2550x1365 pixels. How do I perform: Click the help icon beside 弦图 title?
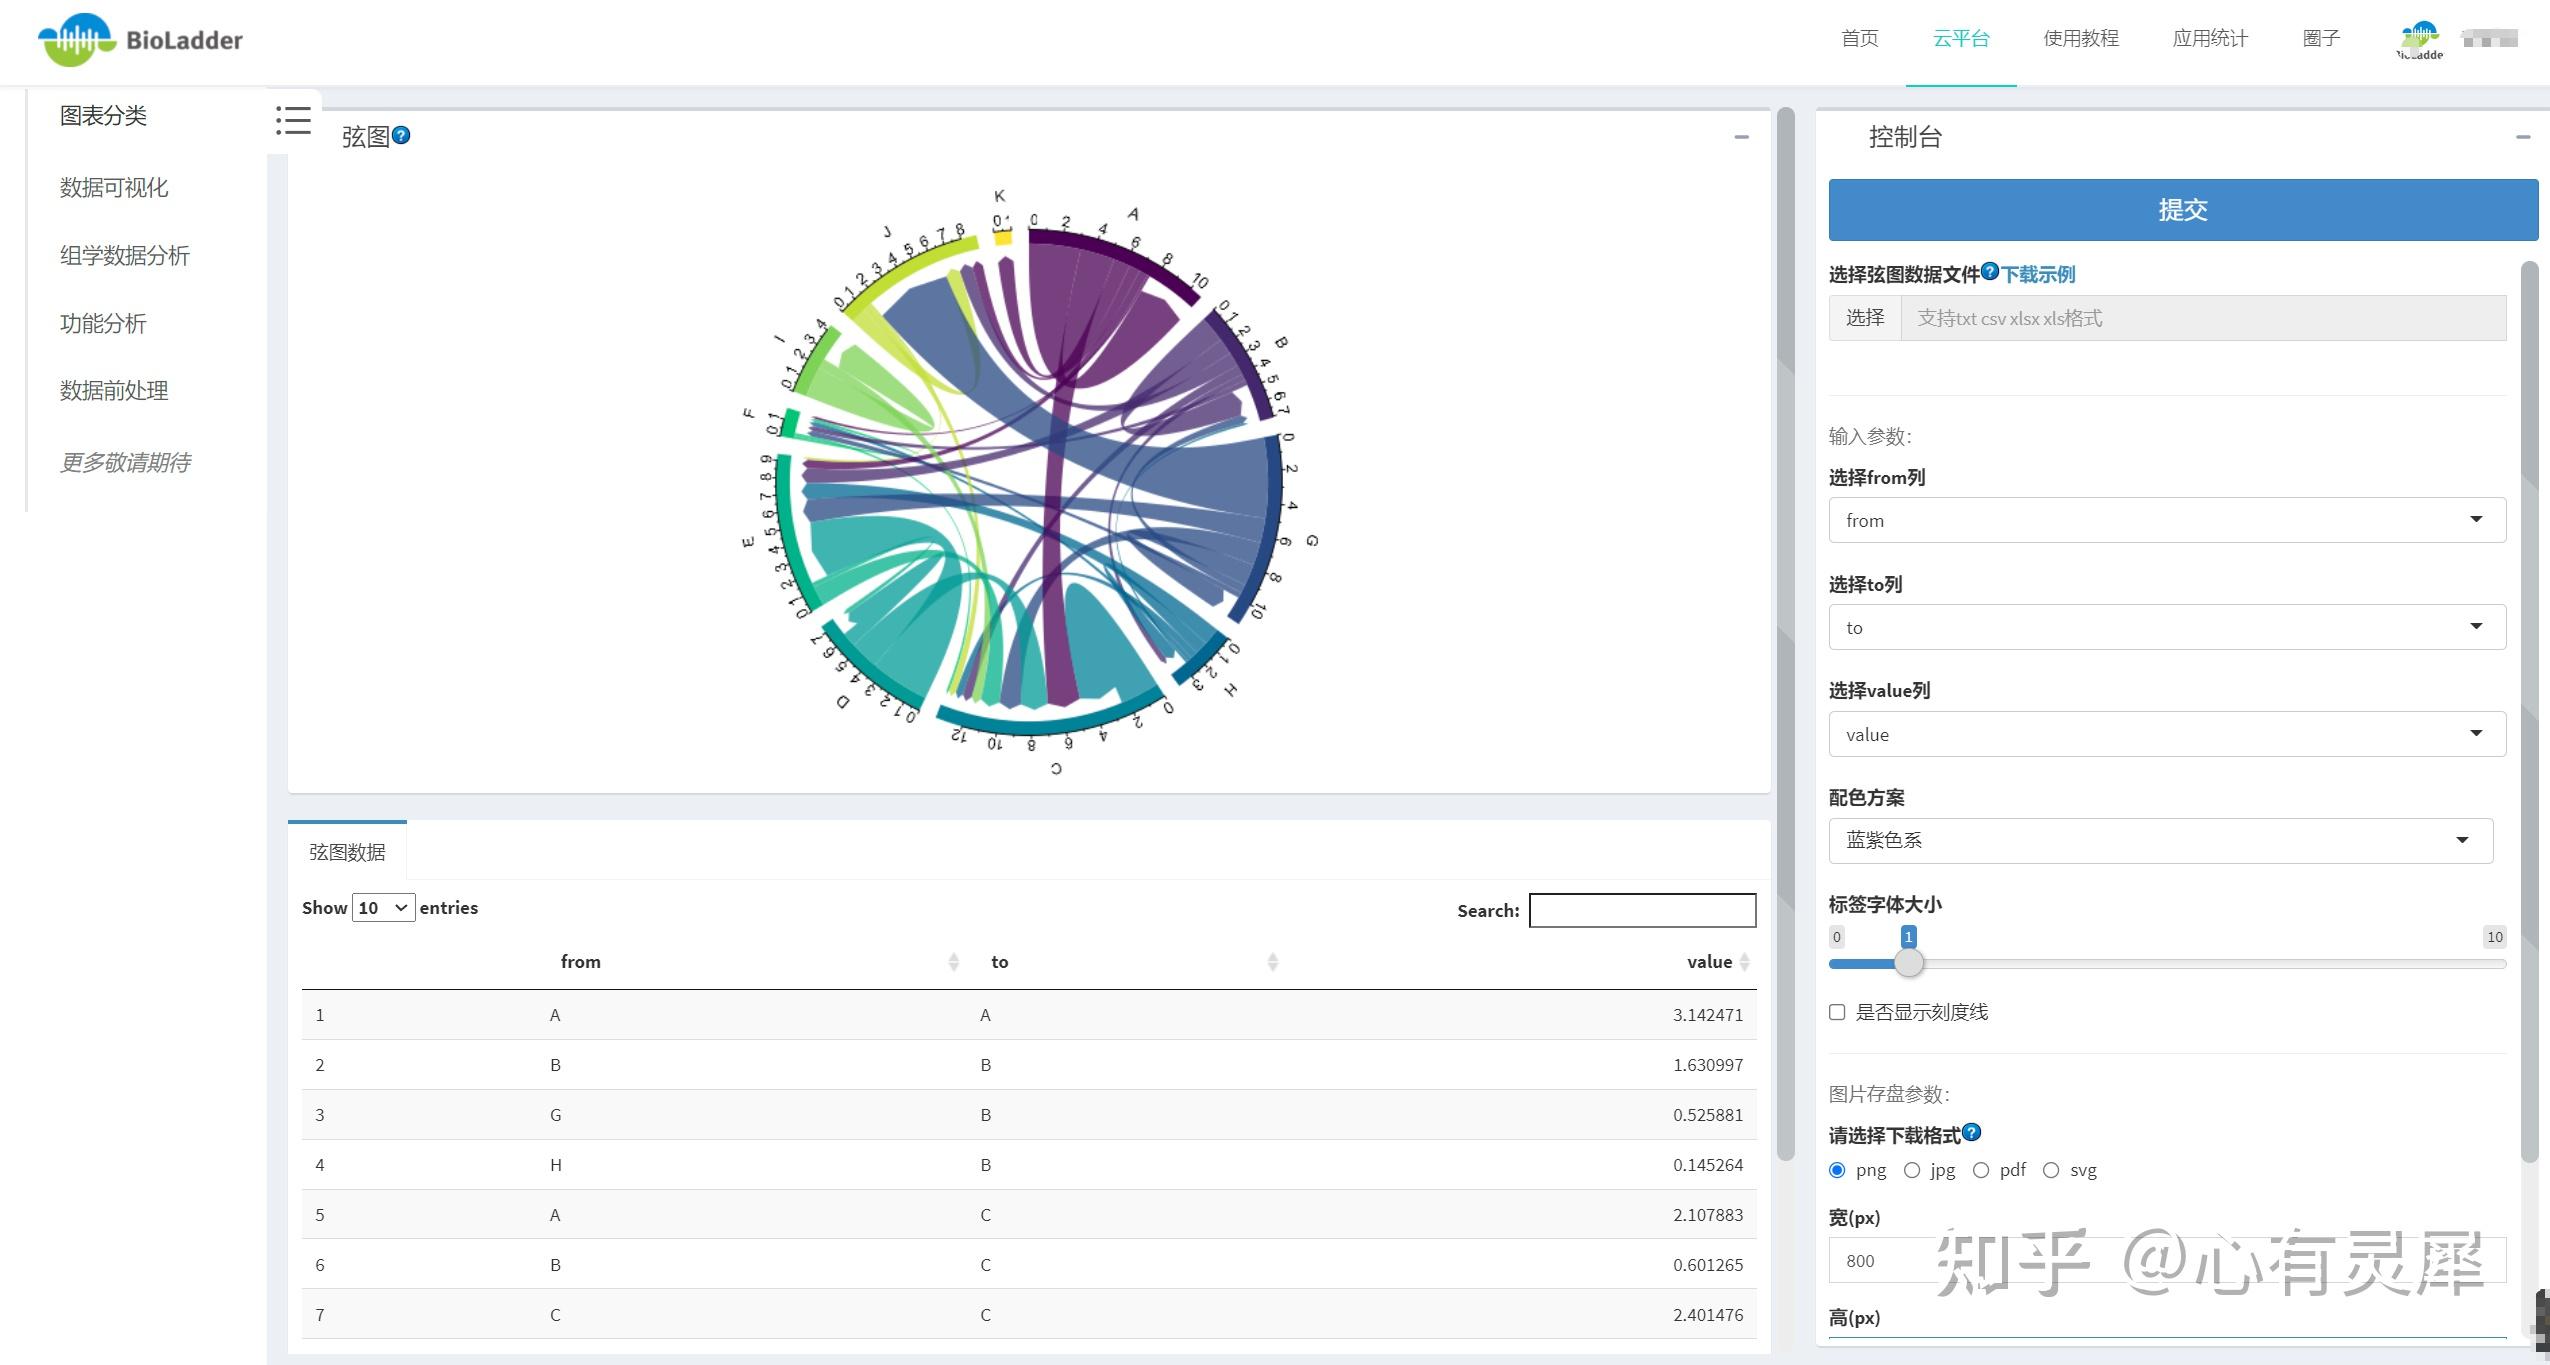[401, 135]
